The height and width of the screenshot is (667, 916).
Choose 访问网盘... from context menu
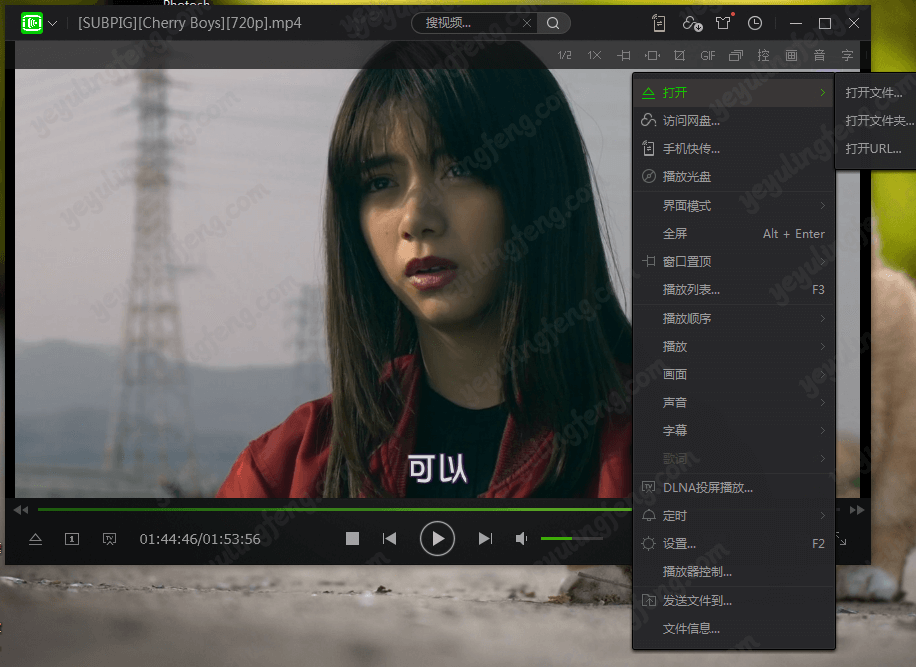point(734,120)
